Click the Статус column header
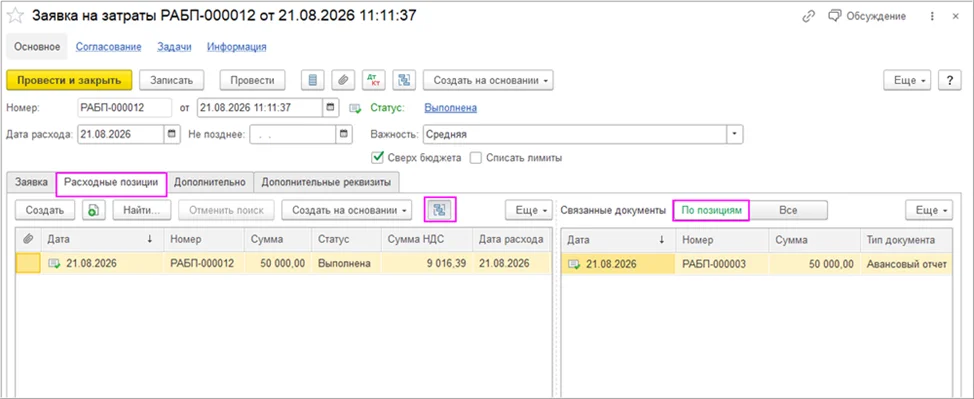 [347, 239]
